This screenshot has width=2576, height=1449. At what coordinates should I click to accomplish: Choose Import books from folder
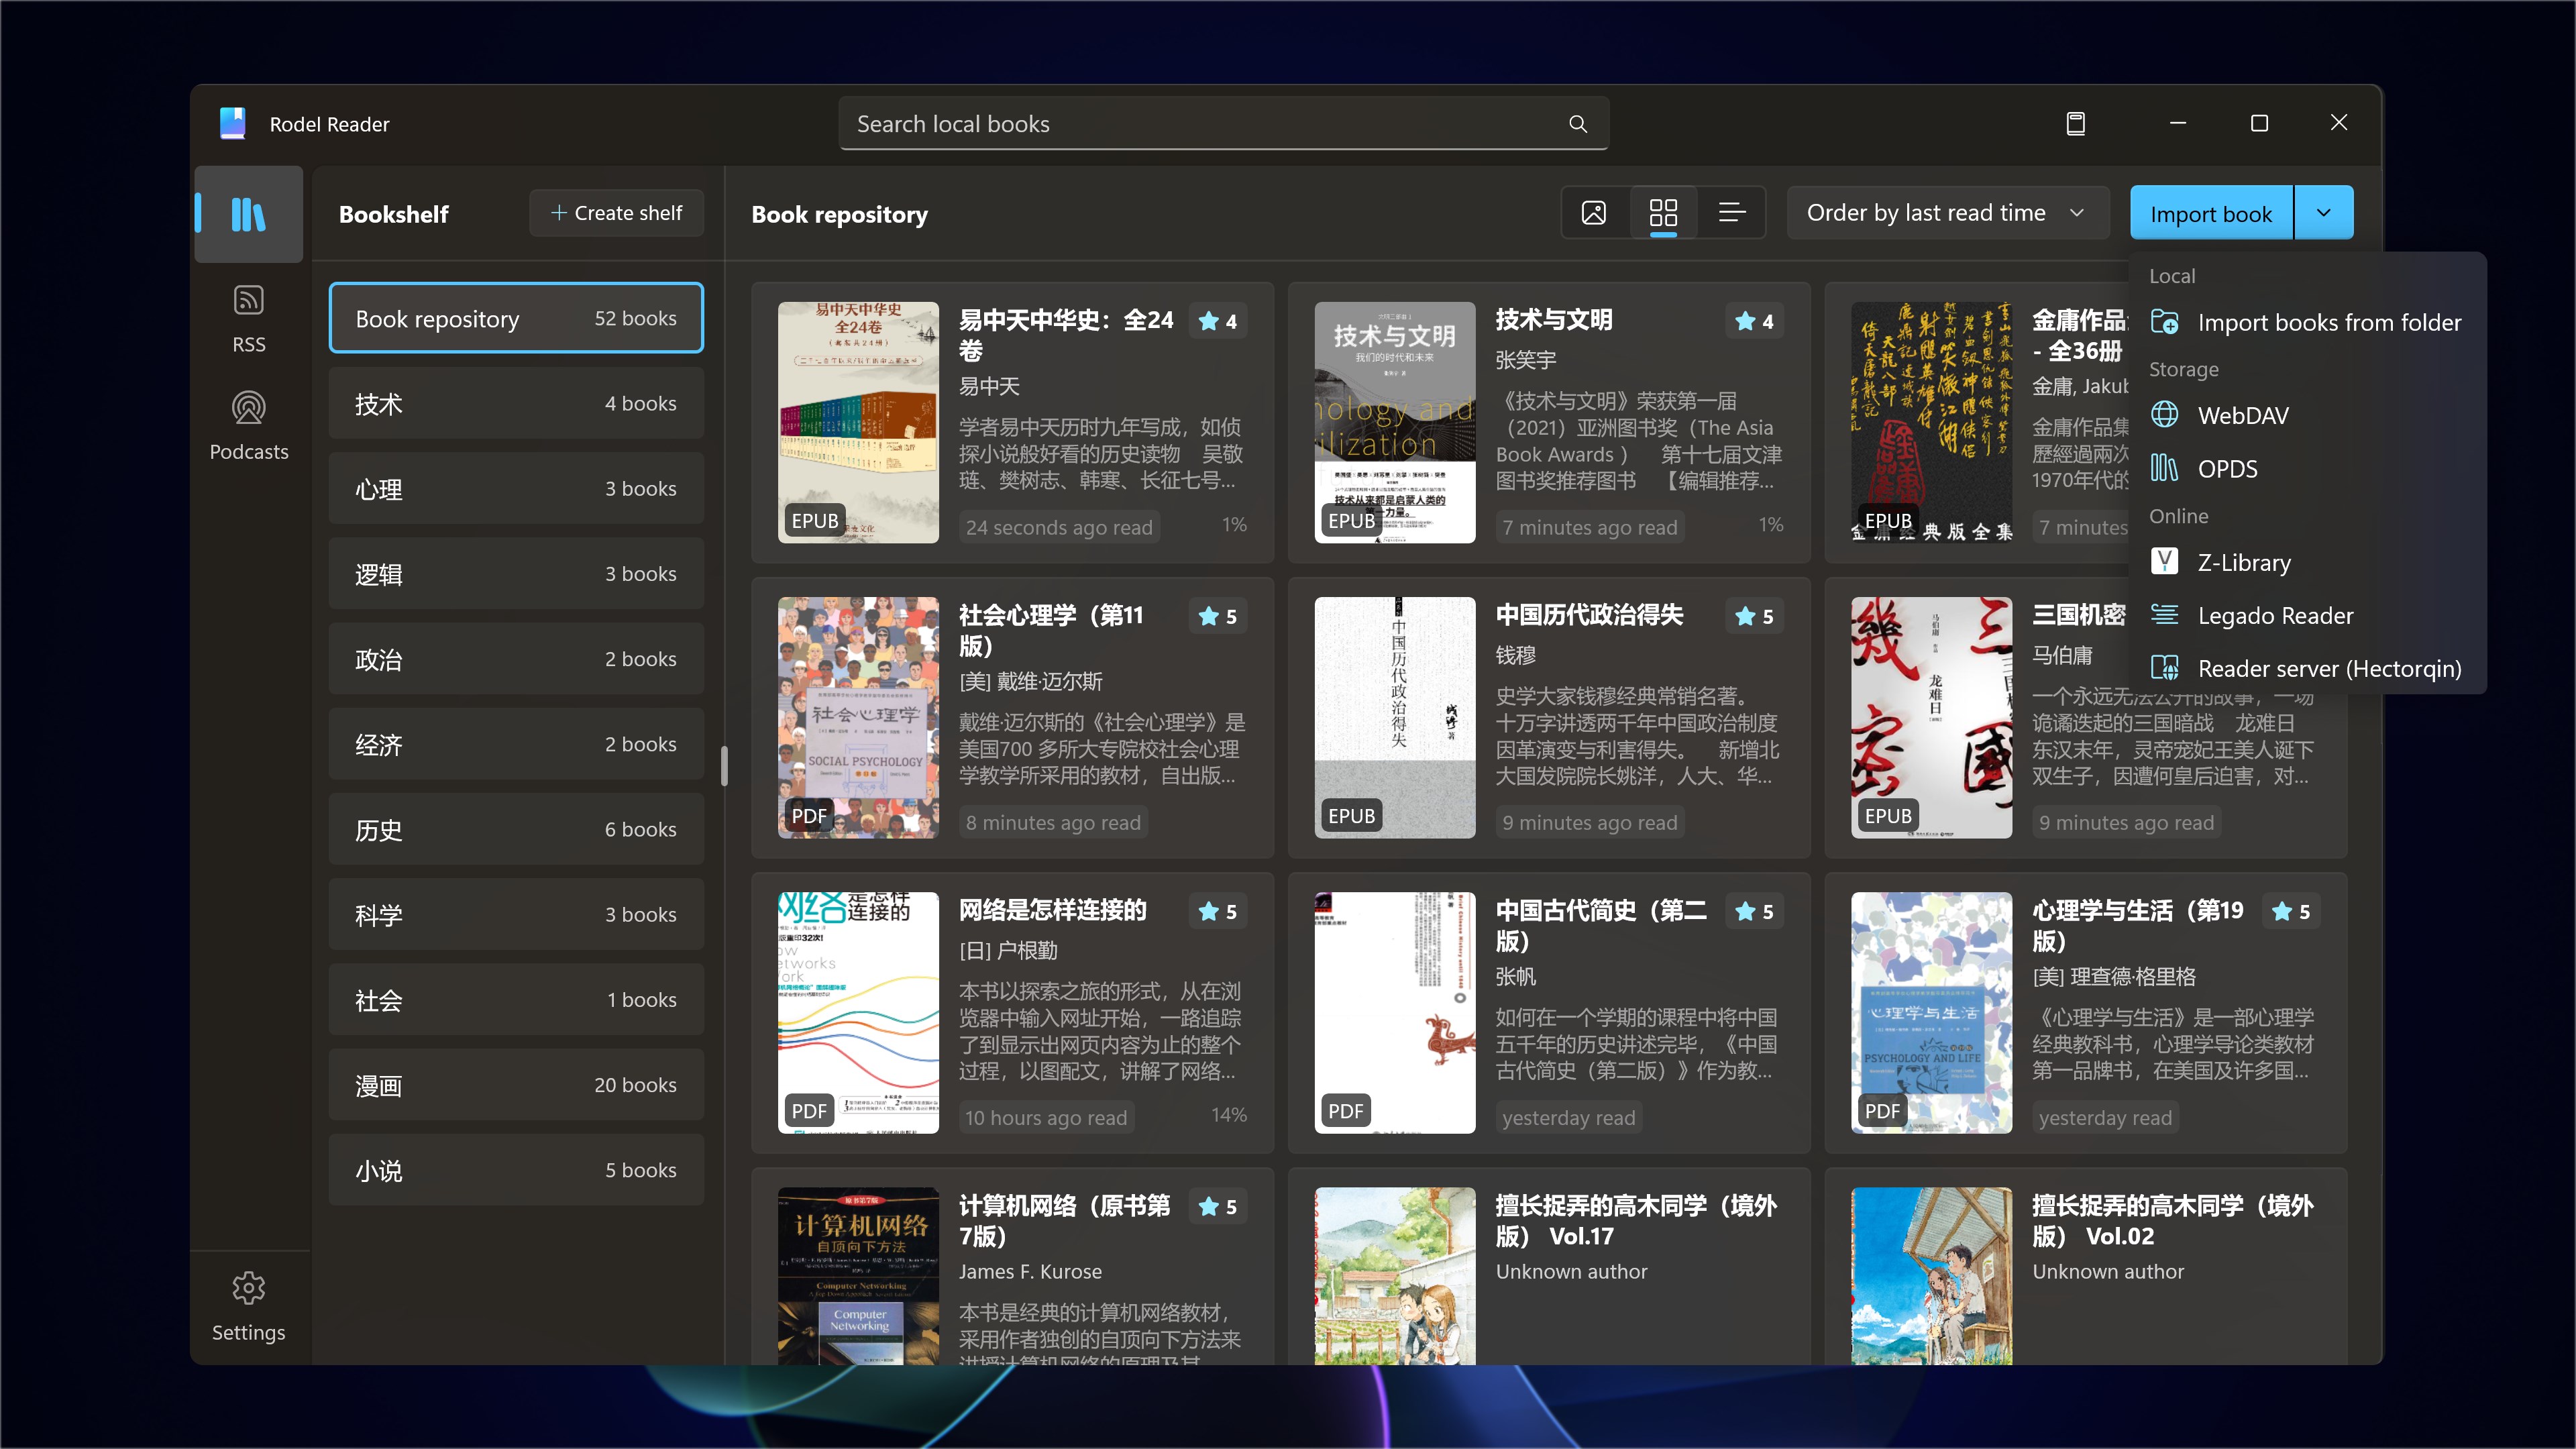click(2330, 322)
